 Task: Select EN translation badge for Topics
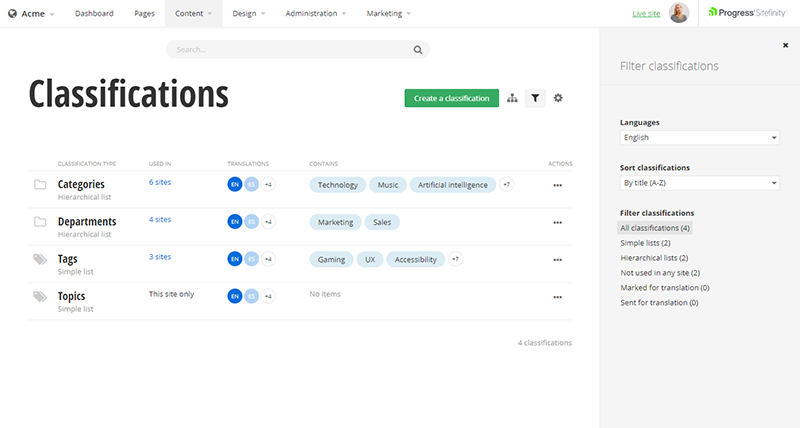pos(235,296)
